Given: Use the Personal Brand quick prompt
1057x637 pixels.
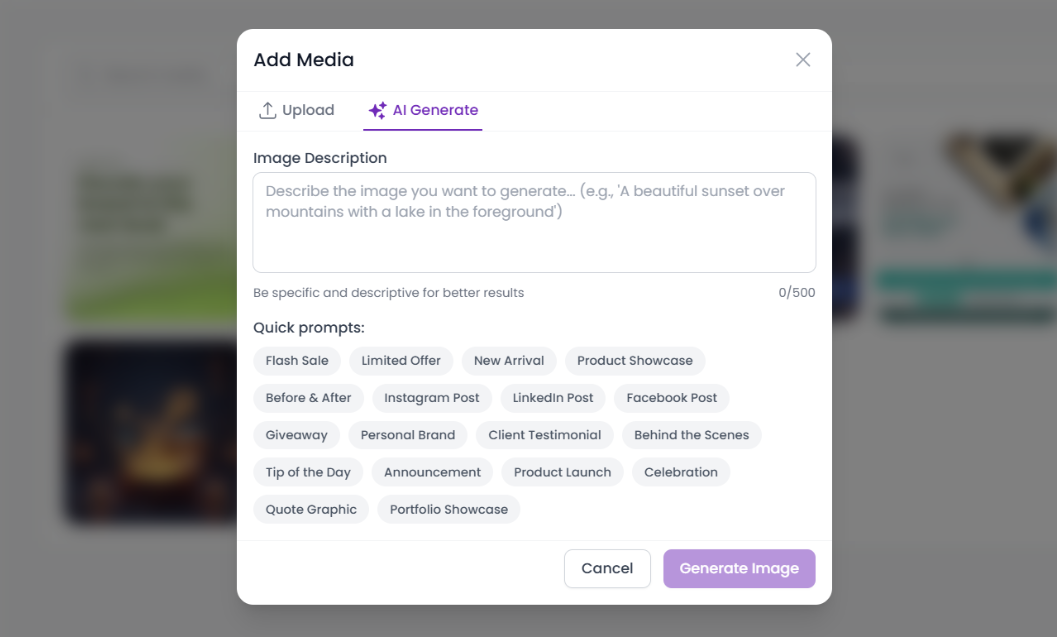Looking at the screenshot, I should pyautogui.click(x=408, y=435).
